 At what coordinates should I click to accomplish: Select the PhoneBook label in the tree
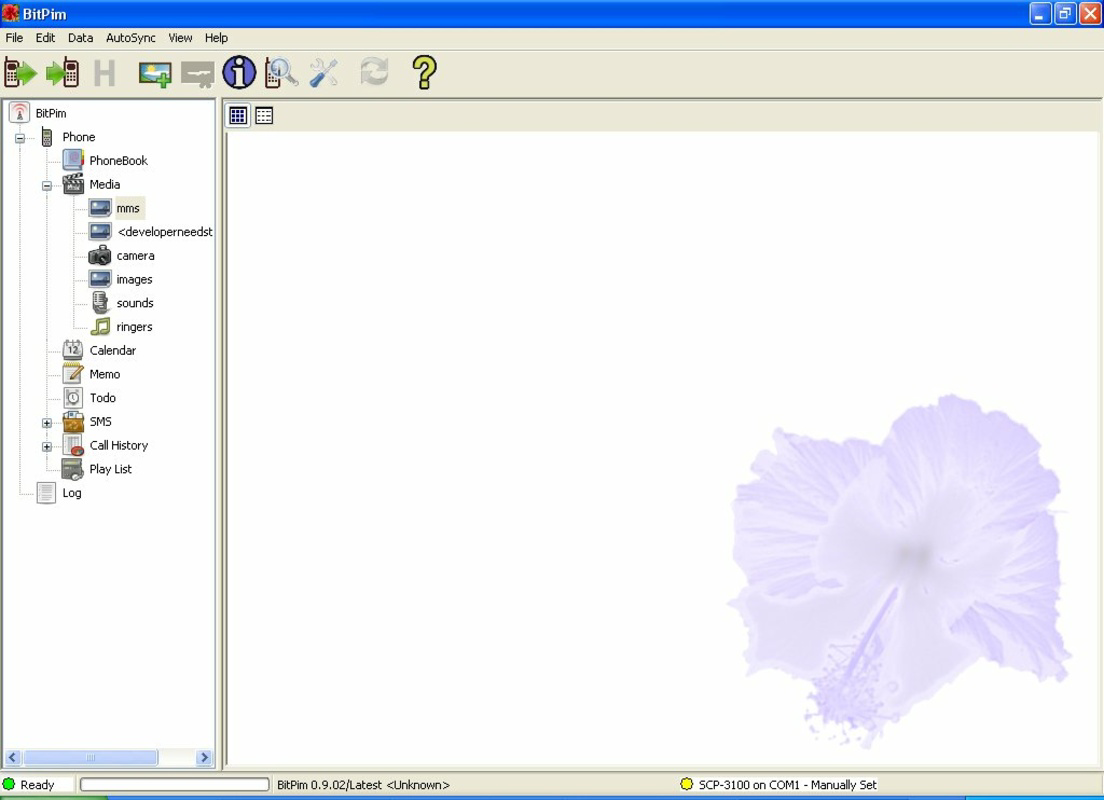pos(118,161)
